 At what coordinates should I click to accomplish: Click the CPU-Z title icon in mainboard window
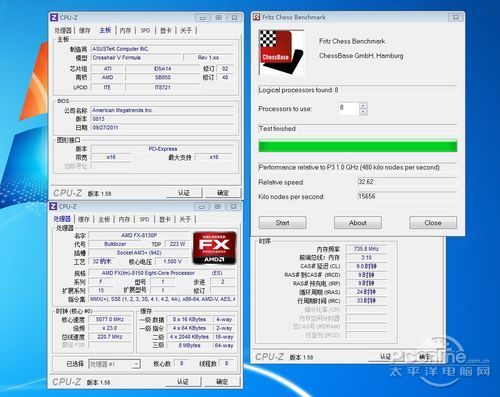click(x=53, y=17)
